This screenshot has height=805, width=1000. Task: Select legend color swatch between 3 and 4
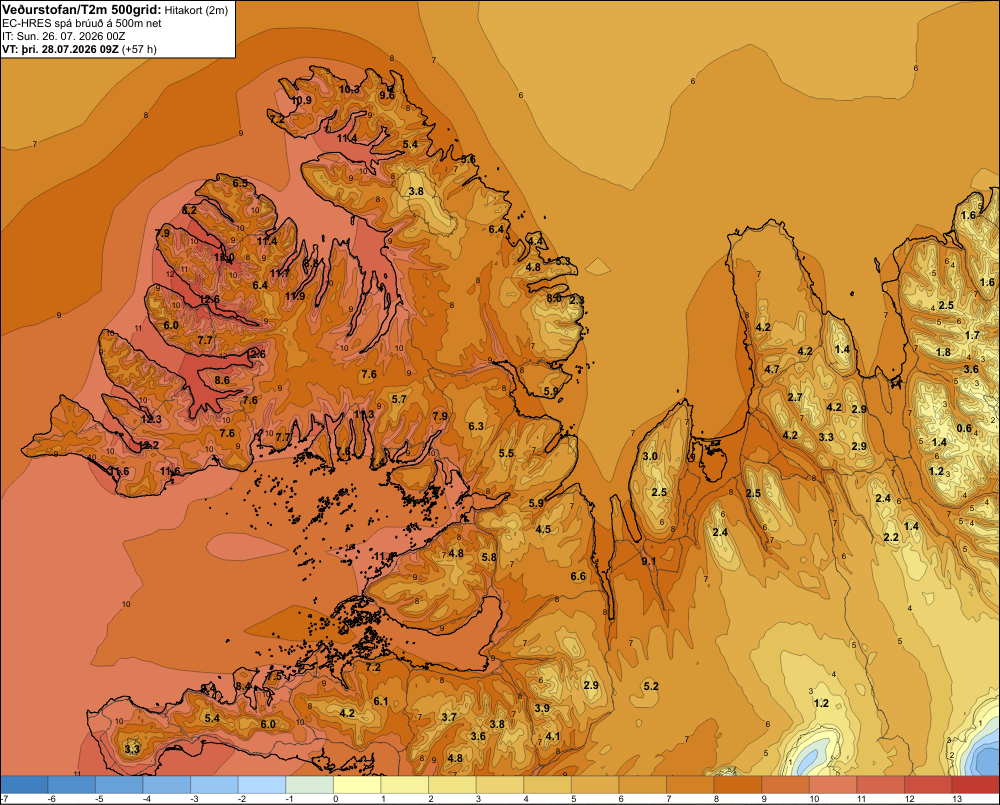(500, 785)
